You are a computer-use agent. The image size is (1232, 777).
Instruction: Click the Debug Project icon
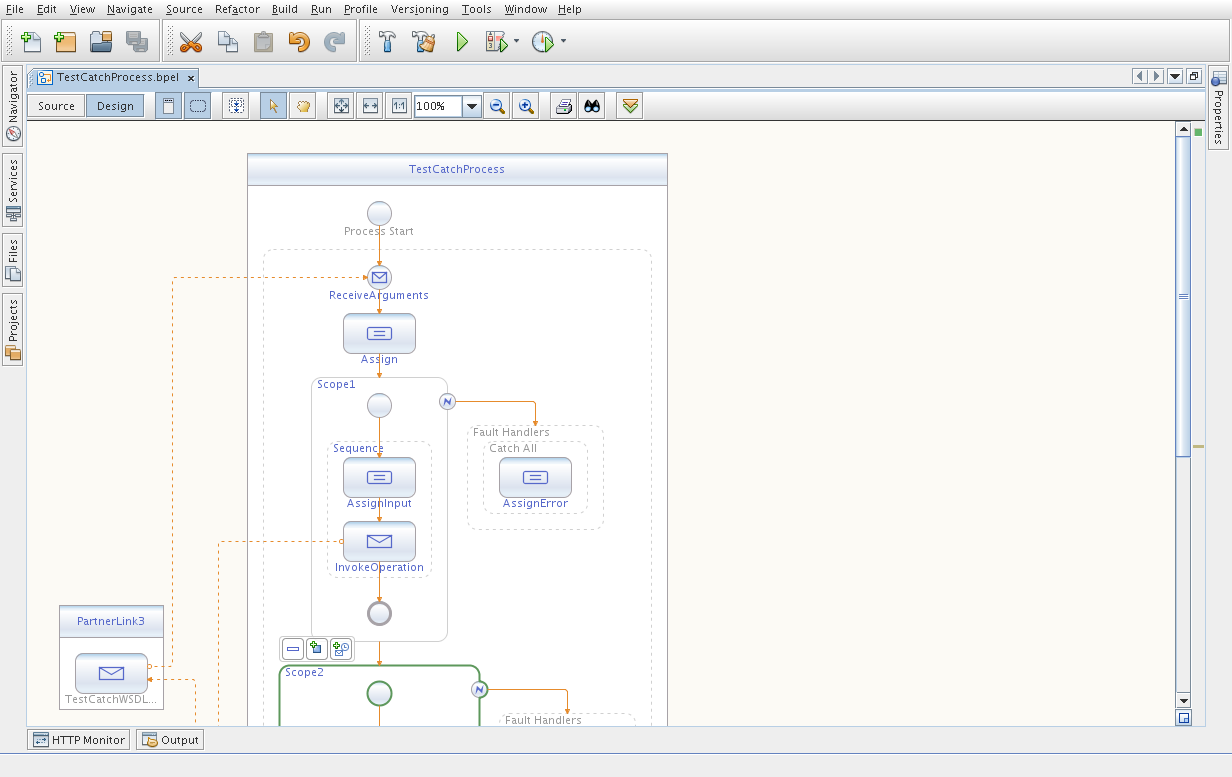(x=497, y=42)
